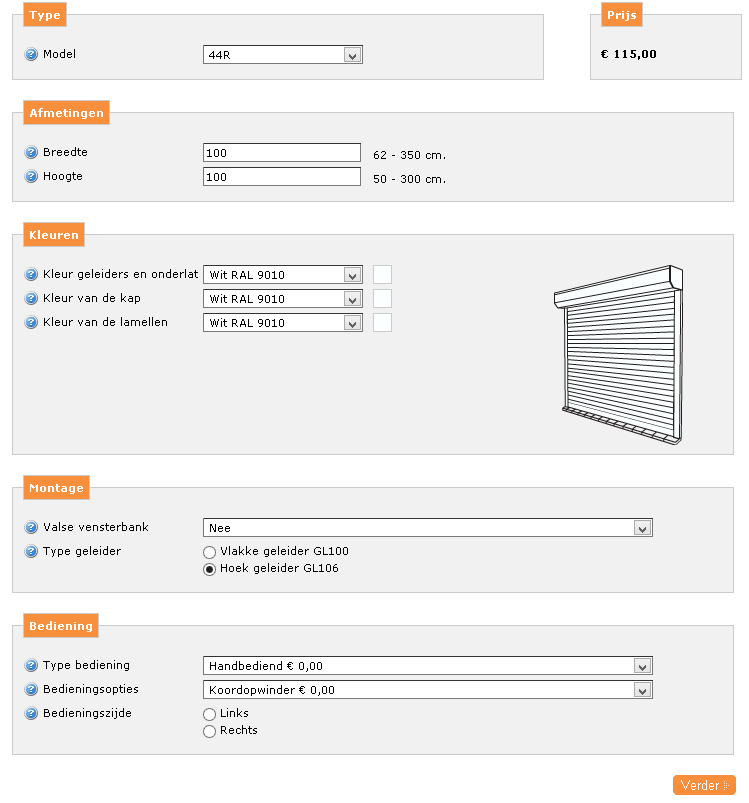Expand the Valse vensterbank dropdown
The height and width of the screenshot is (803, 749).
click(x=427, y=528)
